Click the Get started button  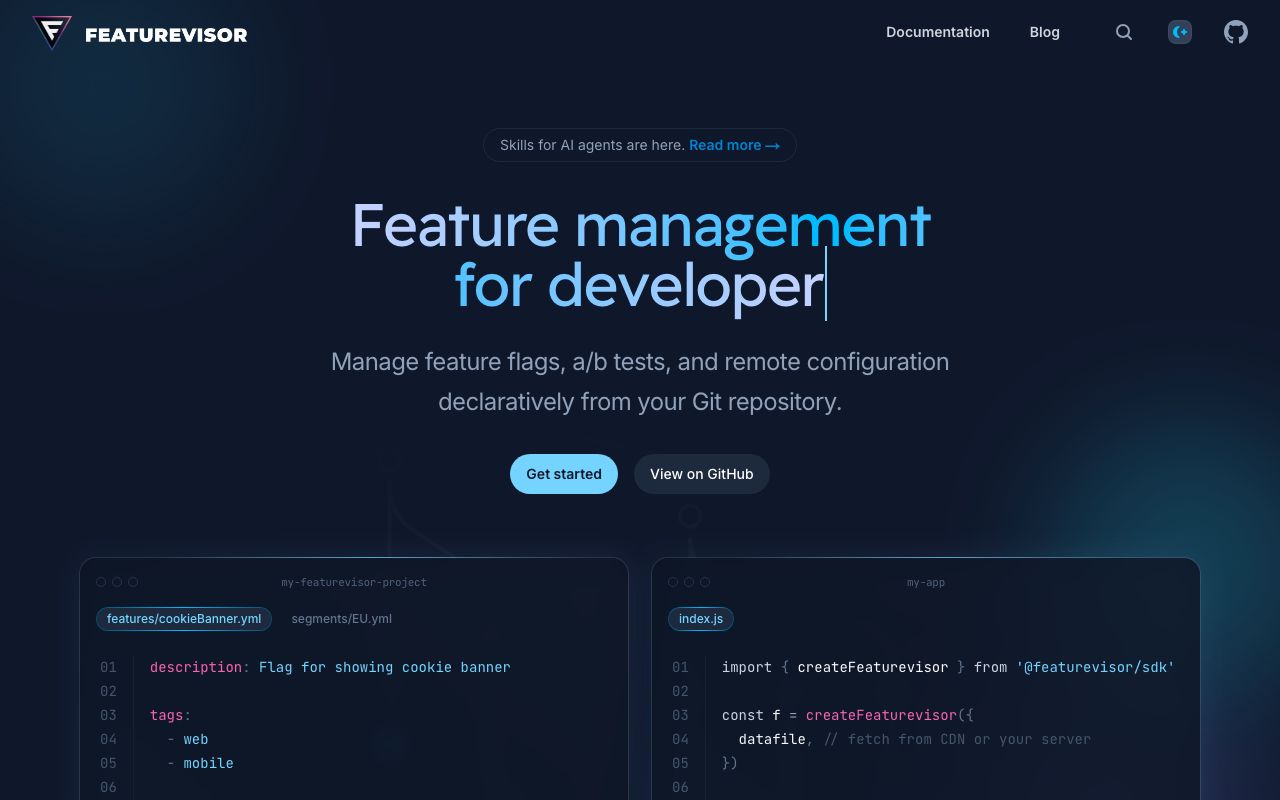click(x=564, y=474)
